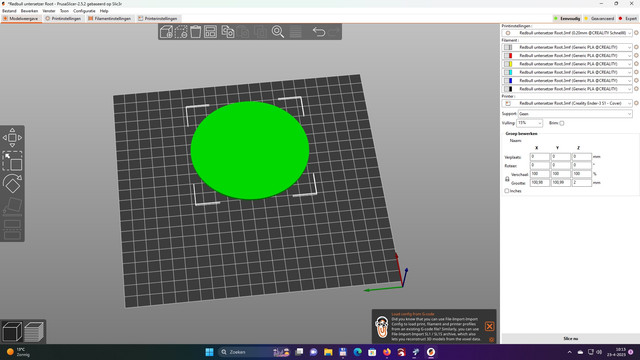Click gear icon beside yellow filament
The width and height of the screenshot is (640, 360).
[636, 64]
